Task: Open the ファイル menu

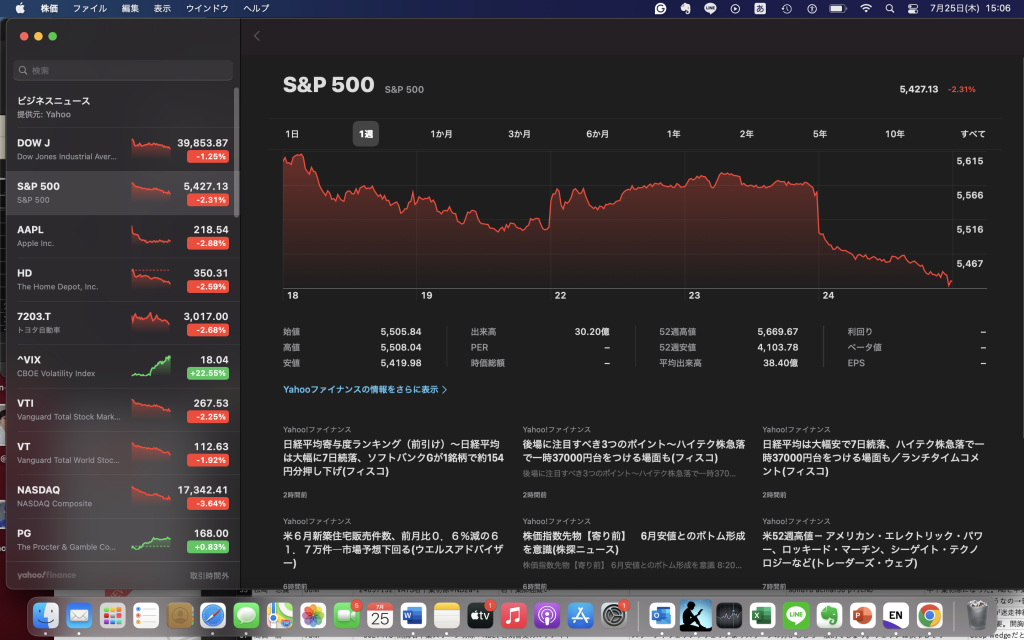Action: [91, 8]
